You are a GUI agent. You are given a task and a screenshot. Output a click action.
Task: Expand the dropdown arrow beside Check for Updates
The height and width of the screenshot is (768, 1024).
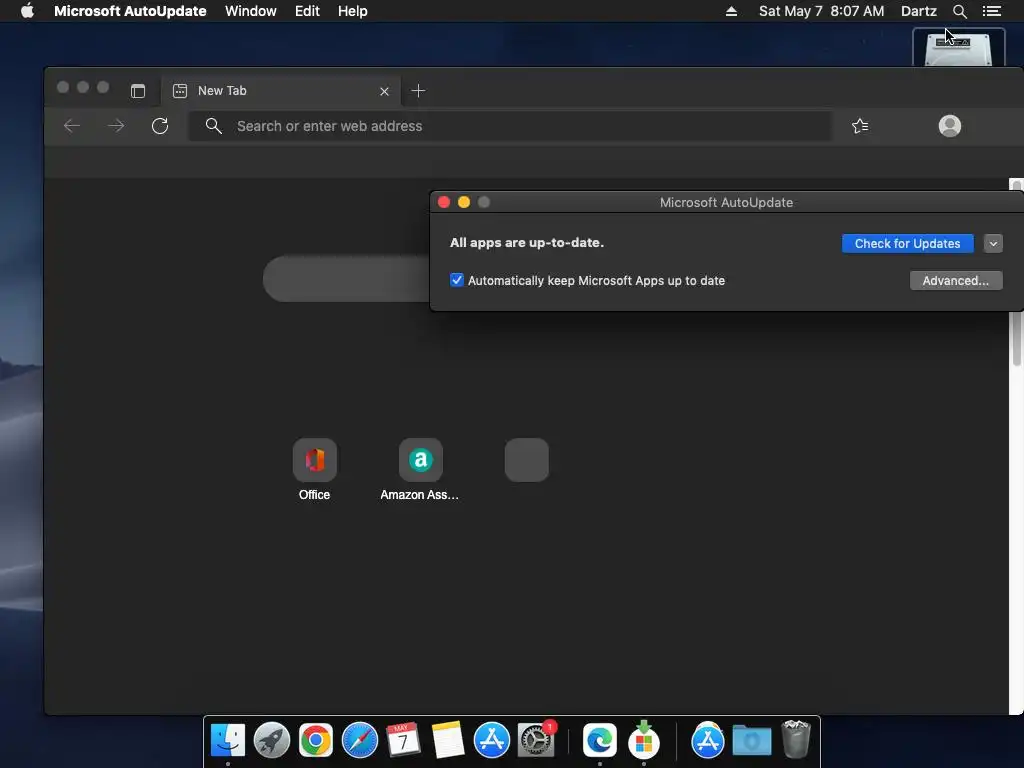993,244
